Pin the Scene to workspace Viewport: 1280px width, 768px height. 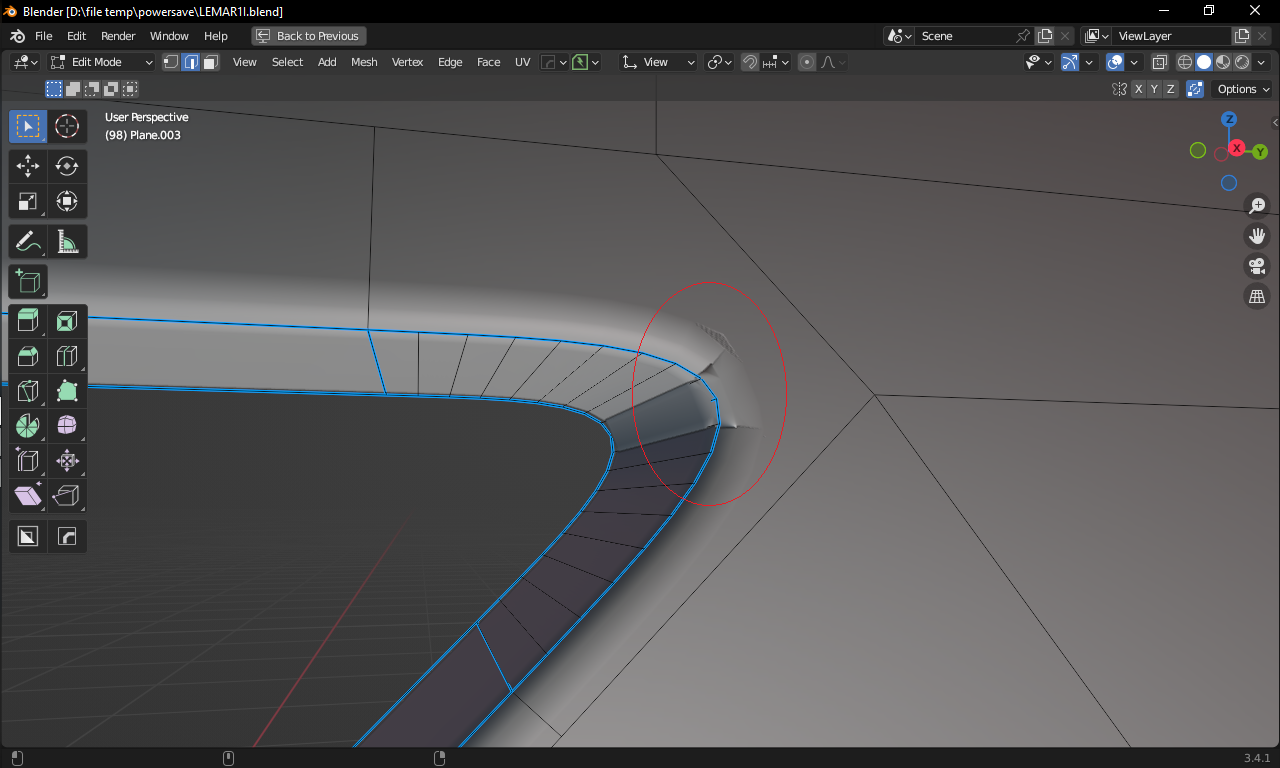pyautogui.click(x=1023, y=36)
